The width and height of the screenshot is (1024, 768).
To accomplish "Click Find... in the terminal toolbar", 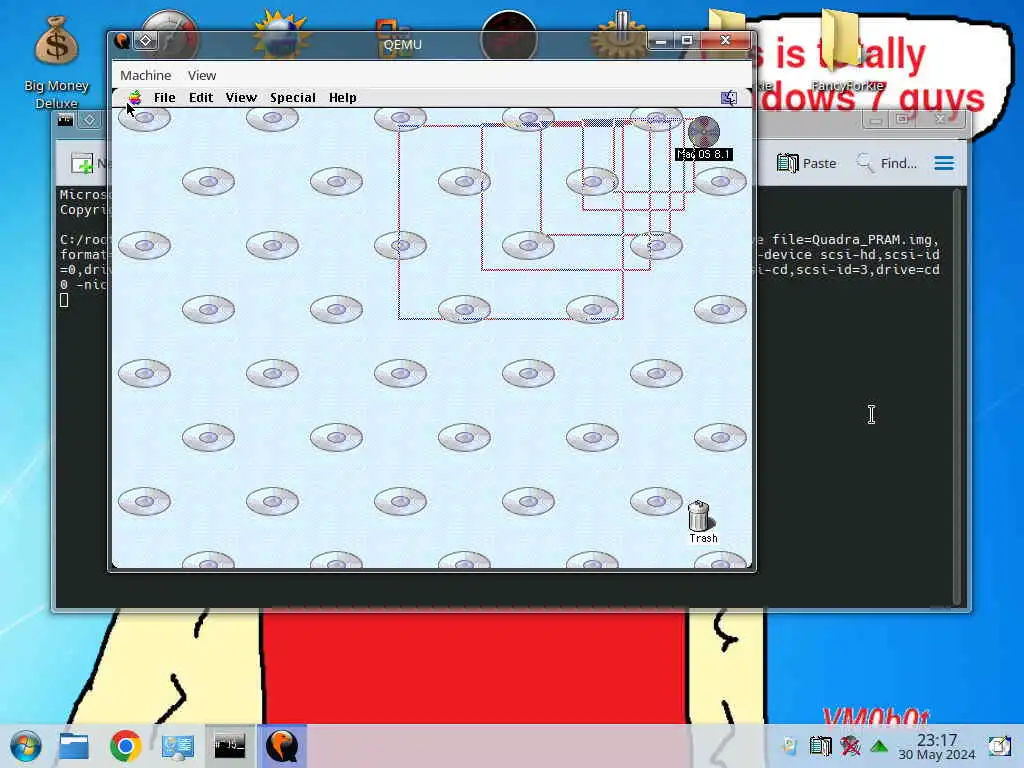I will point(886,163).
